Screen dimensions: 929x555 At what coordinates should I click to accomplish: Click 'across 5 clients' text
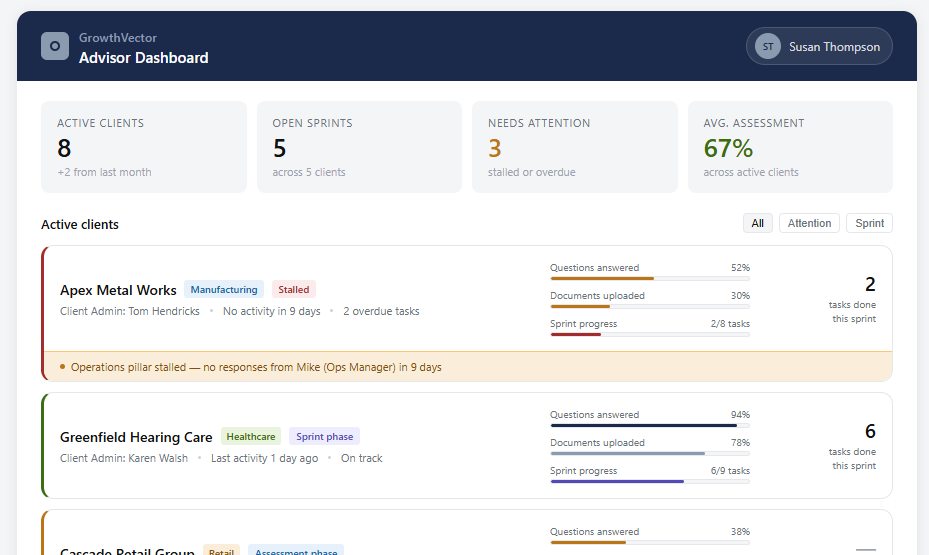point(309,172)
